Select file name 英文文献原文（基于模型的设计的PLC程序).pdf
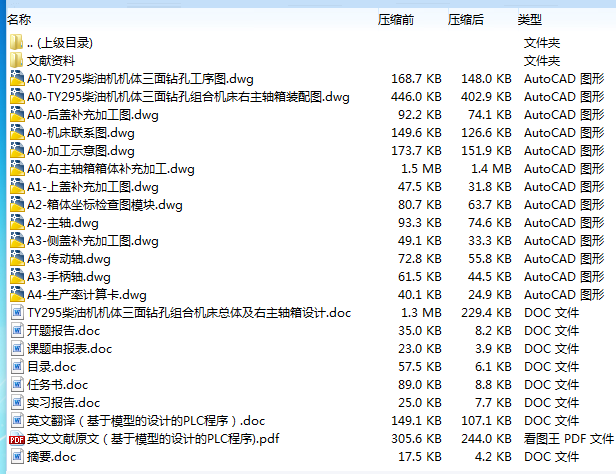This screenshot has width=616, height=474. tap(153, 439)
